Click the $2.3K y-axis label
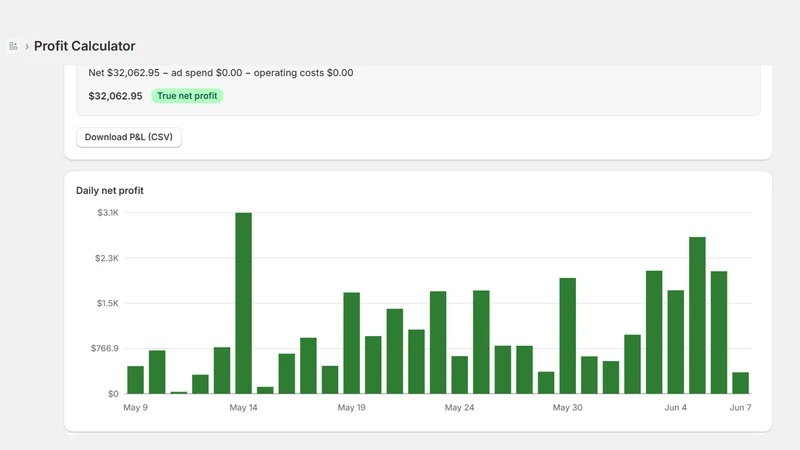The image size is (800, 450). [107, 258]
